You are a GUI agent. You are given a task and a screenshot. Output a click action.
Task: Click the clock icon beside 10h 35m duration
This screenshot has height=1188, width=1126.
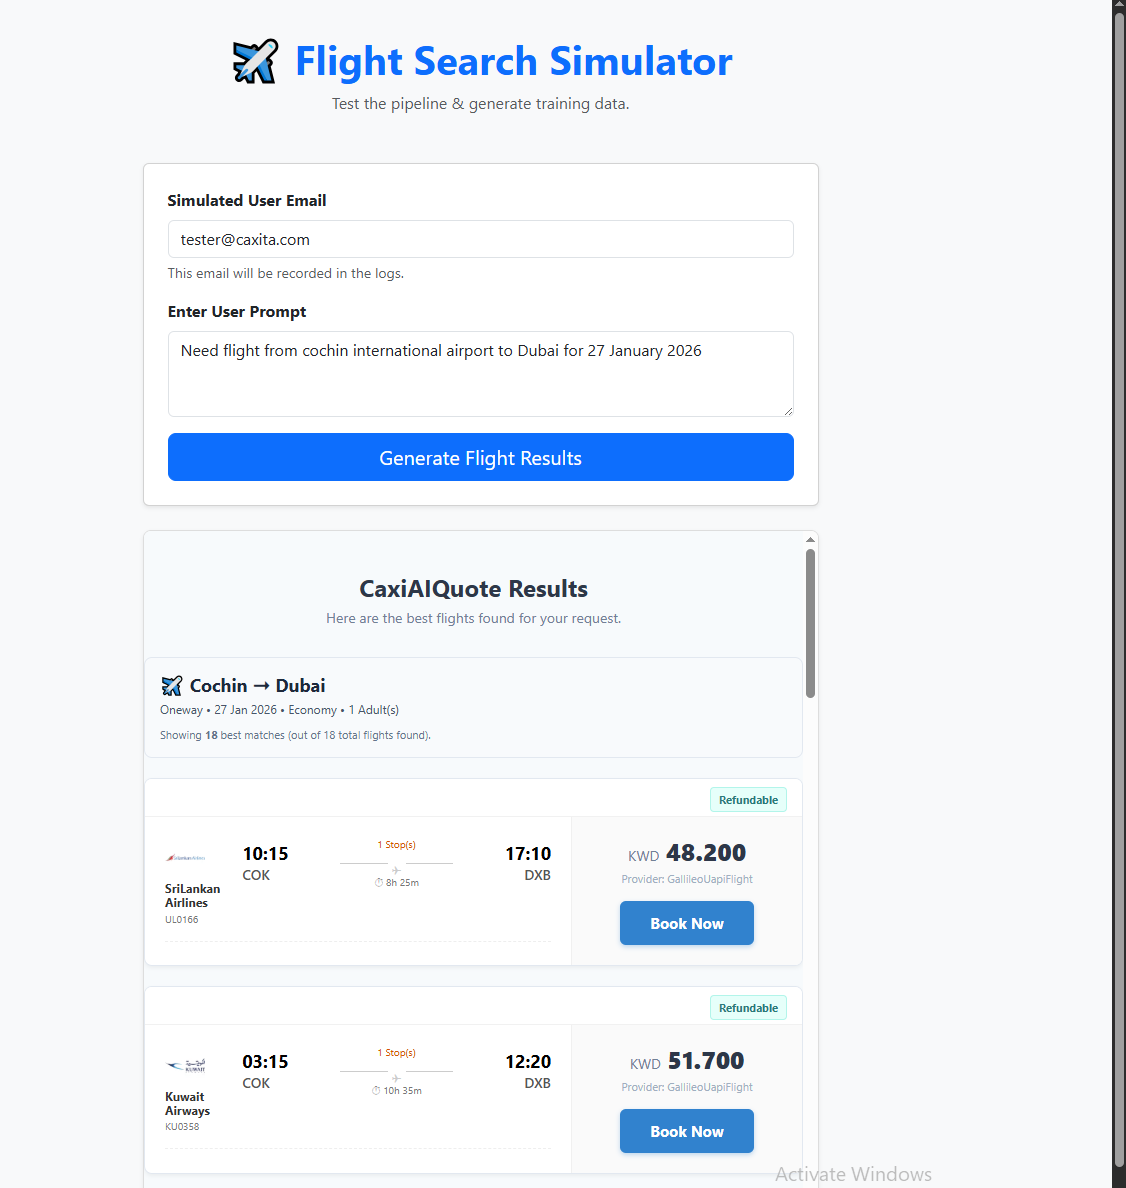(x=376, y=1091)
